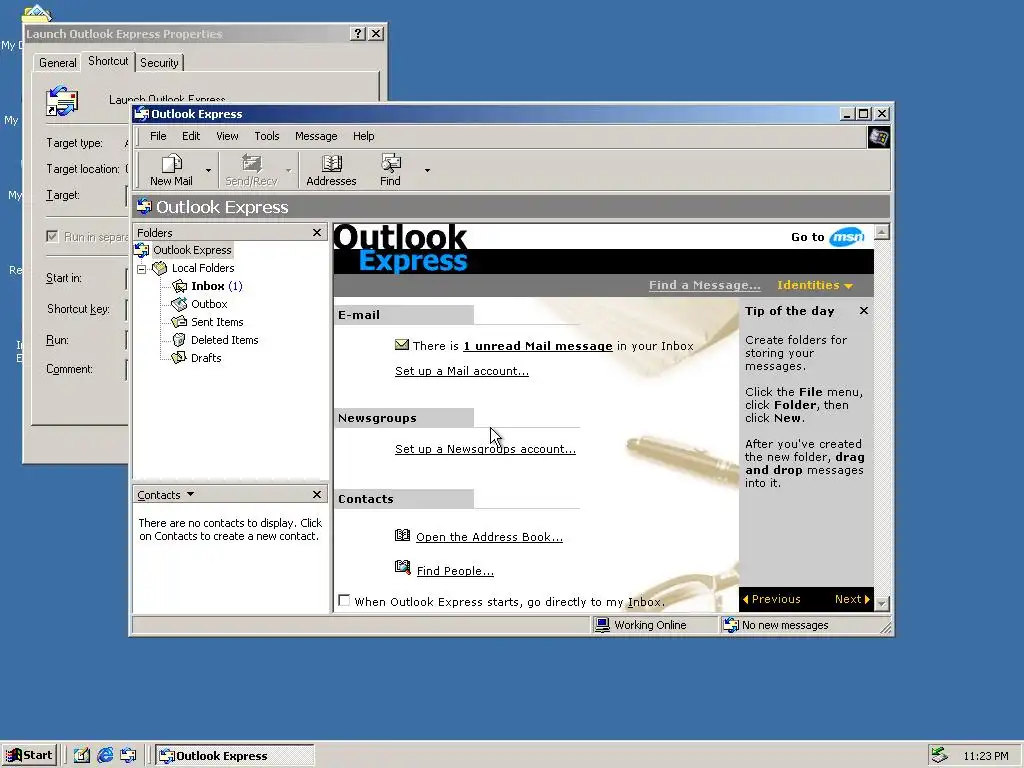Select the Sent Items folder icon
The height and width of the screenshot is (768, 1024).
pyautogui.click(x=179, y=322)
